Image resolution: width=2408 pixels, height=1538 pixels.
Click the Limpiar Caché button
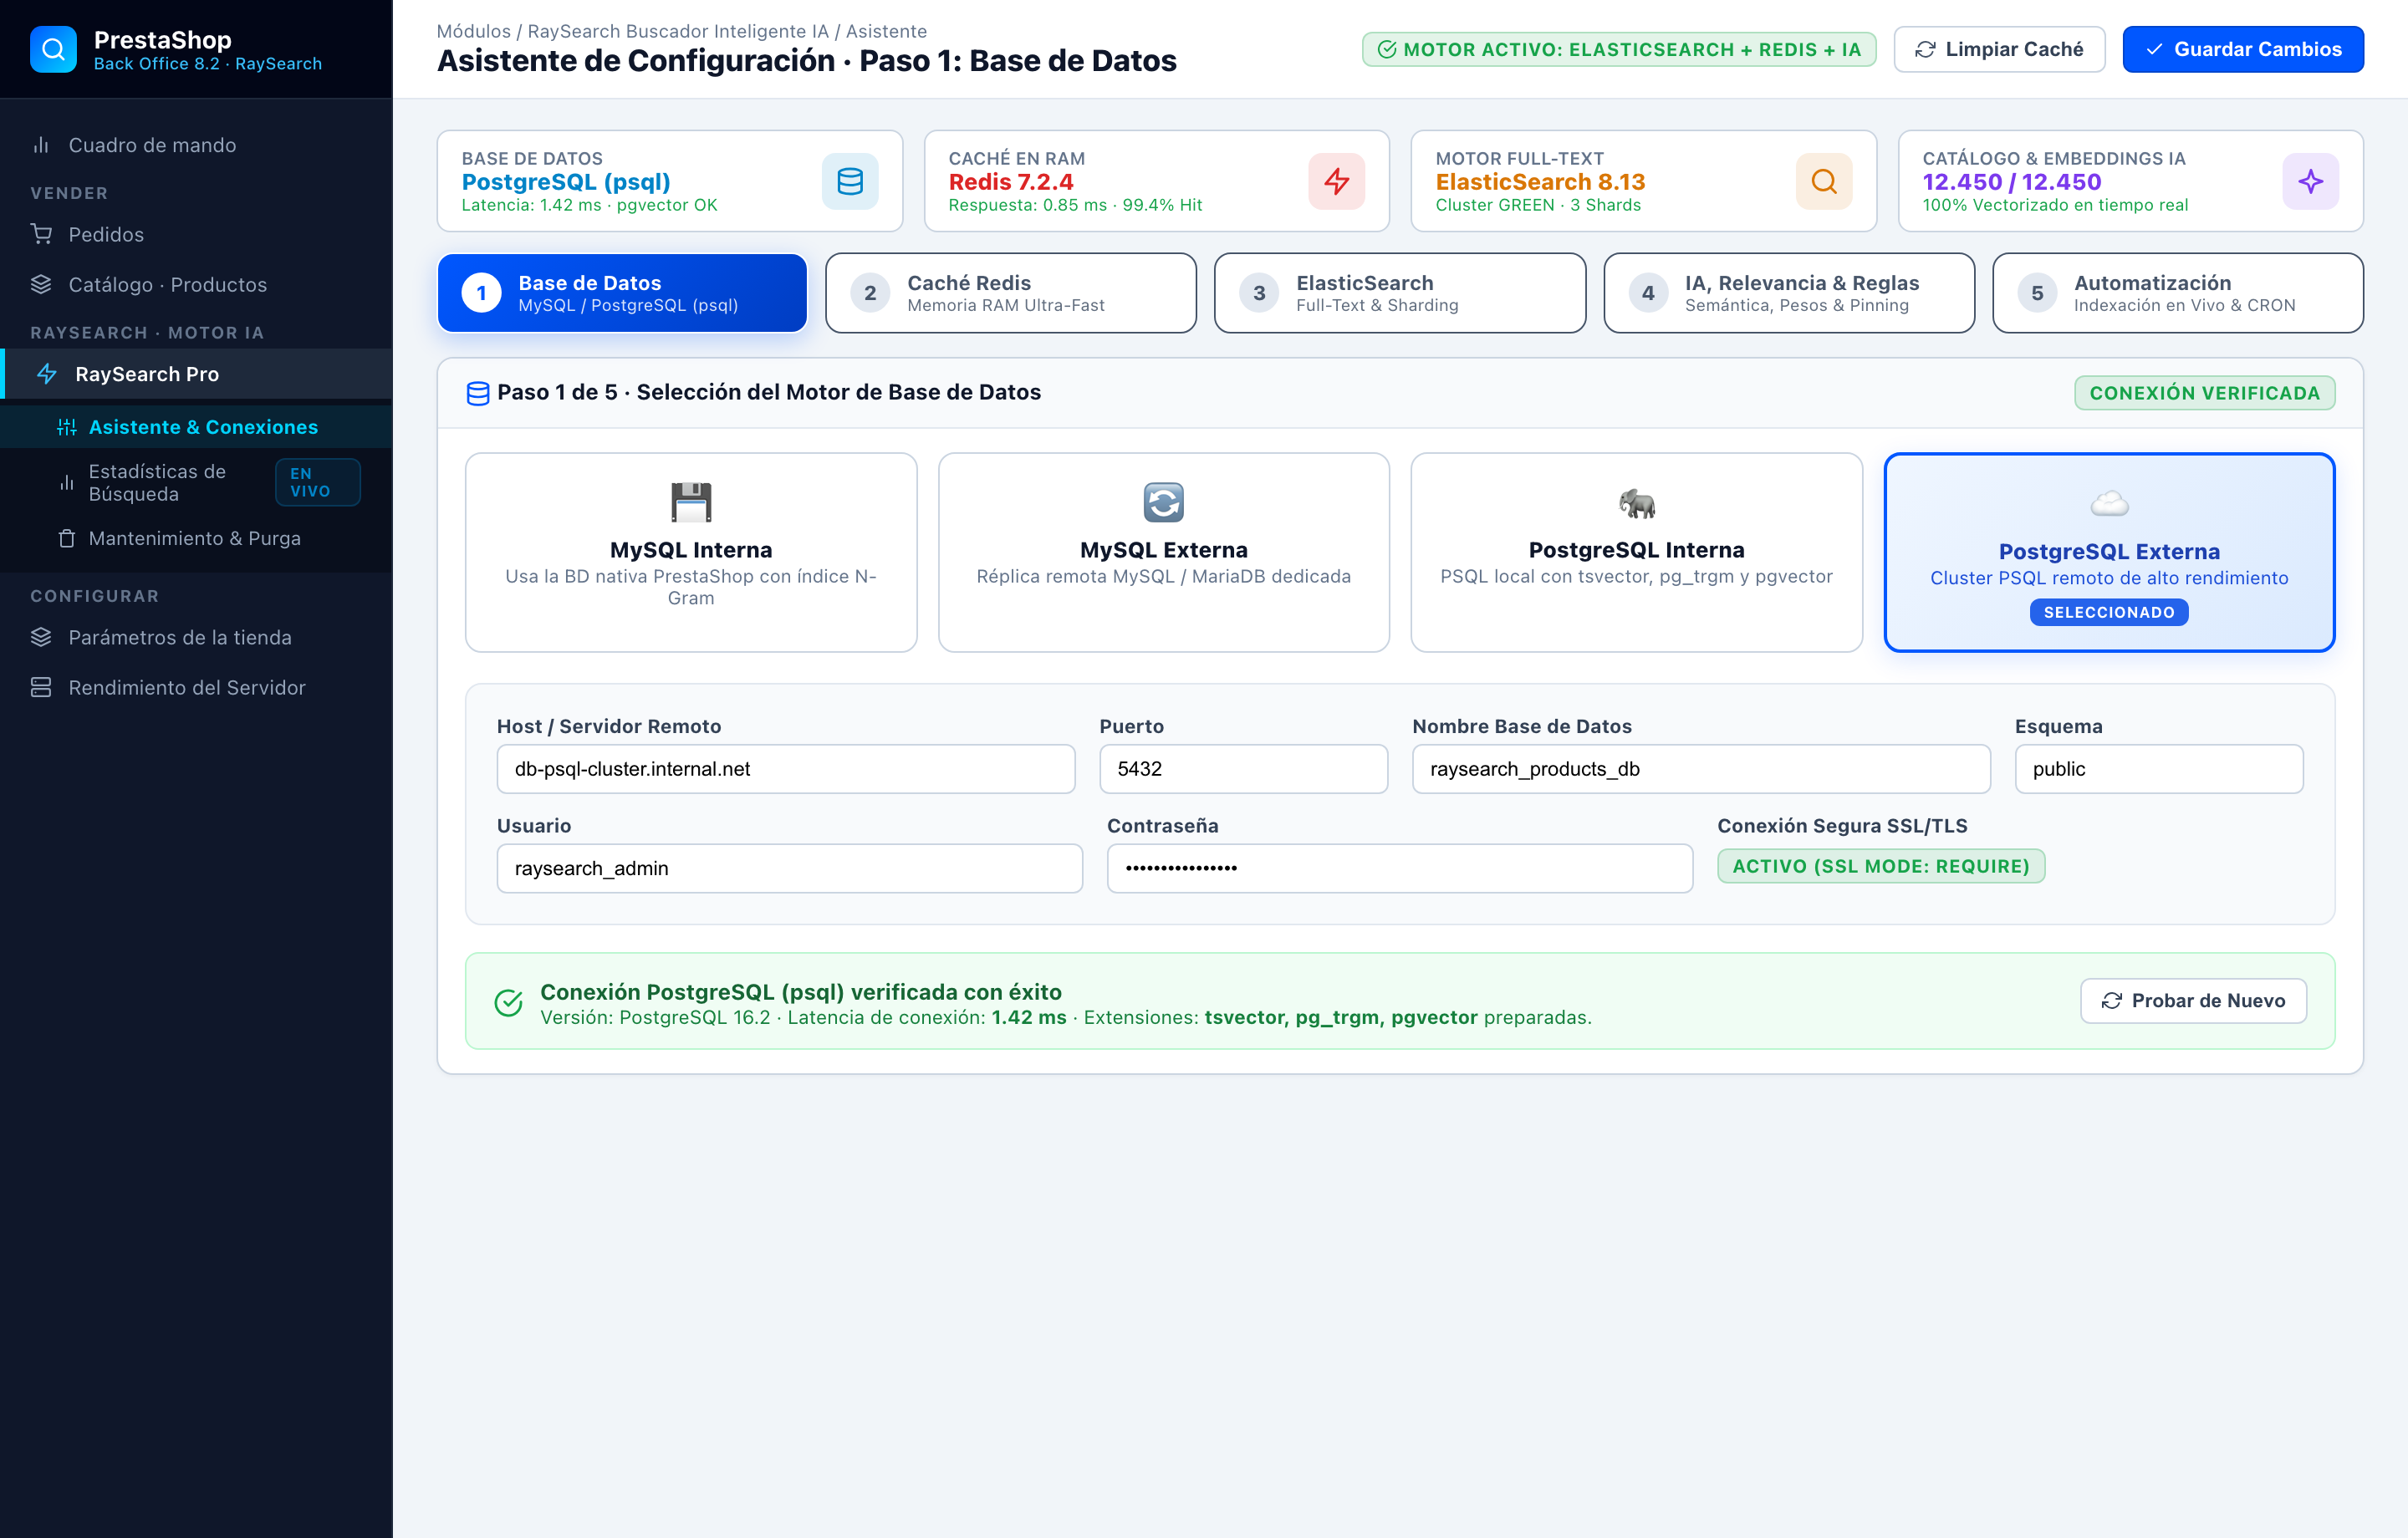[1998, 49]
